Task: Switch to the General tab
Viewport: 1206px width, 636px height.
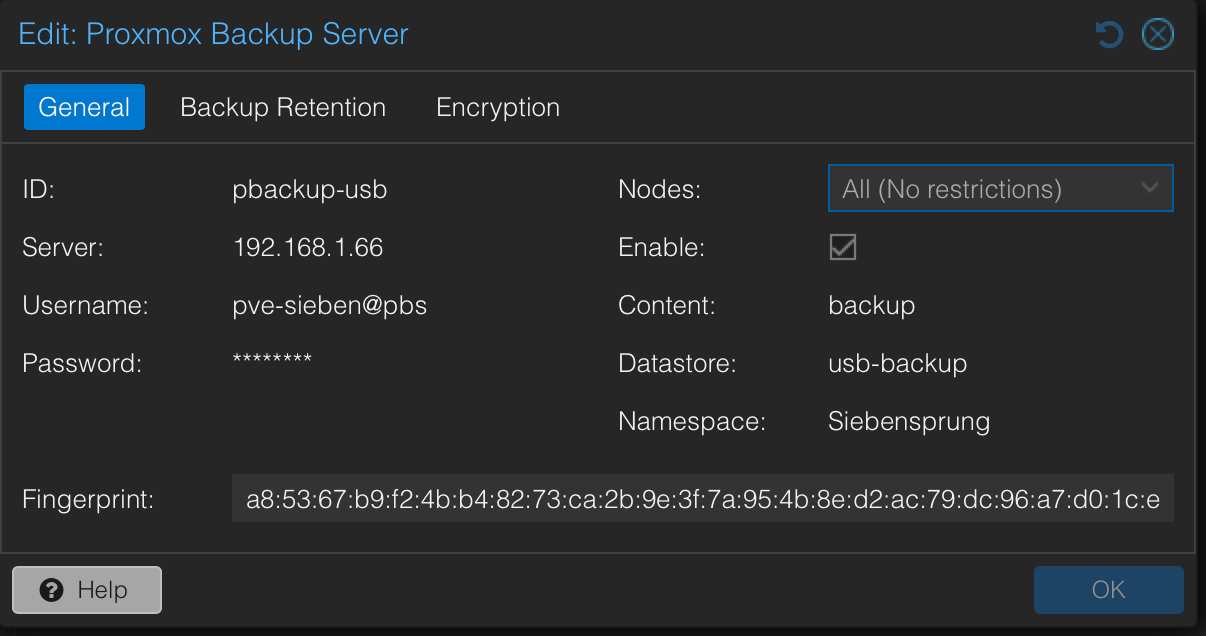Action: click(x=84, y=107)
